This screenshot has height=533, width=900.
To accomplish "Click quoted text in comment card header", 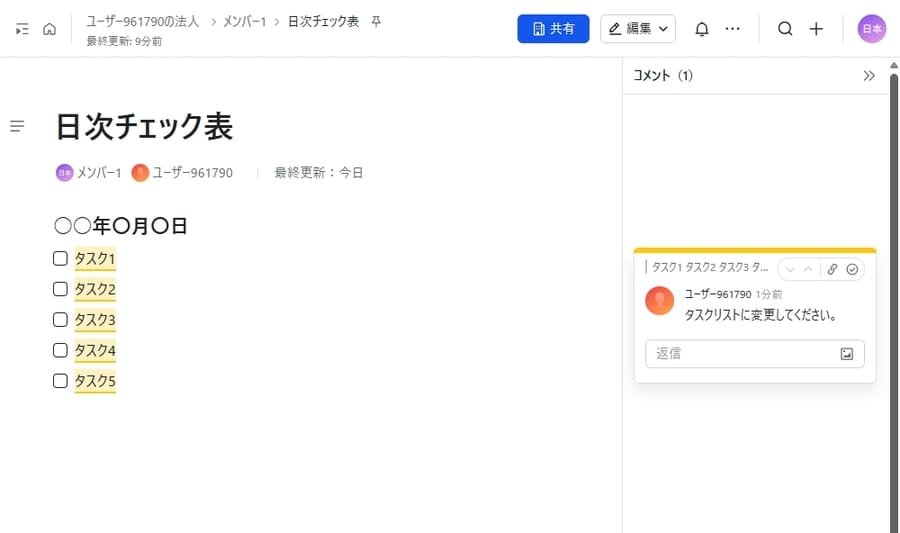I will point(709,267).
